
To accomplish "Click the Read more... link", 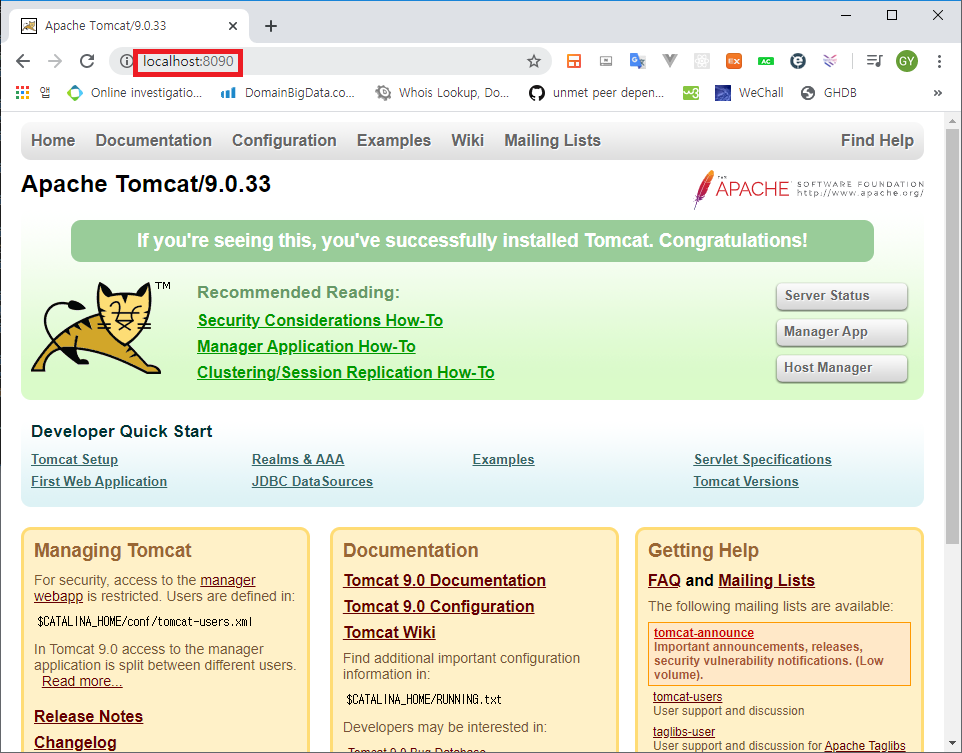I will point(82,681).
